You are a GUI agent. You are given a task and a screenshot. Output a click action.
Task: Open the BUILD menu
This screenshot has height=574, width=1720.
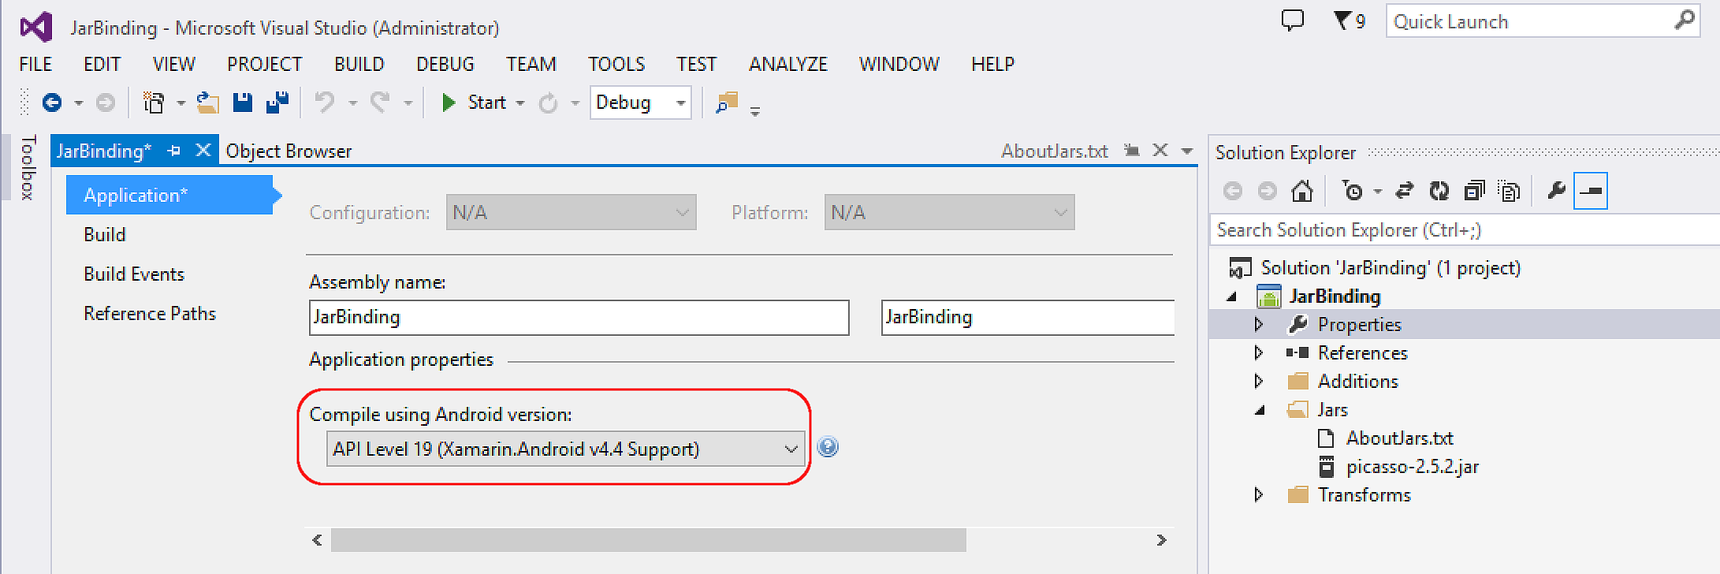(x=359, y=64)
